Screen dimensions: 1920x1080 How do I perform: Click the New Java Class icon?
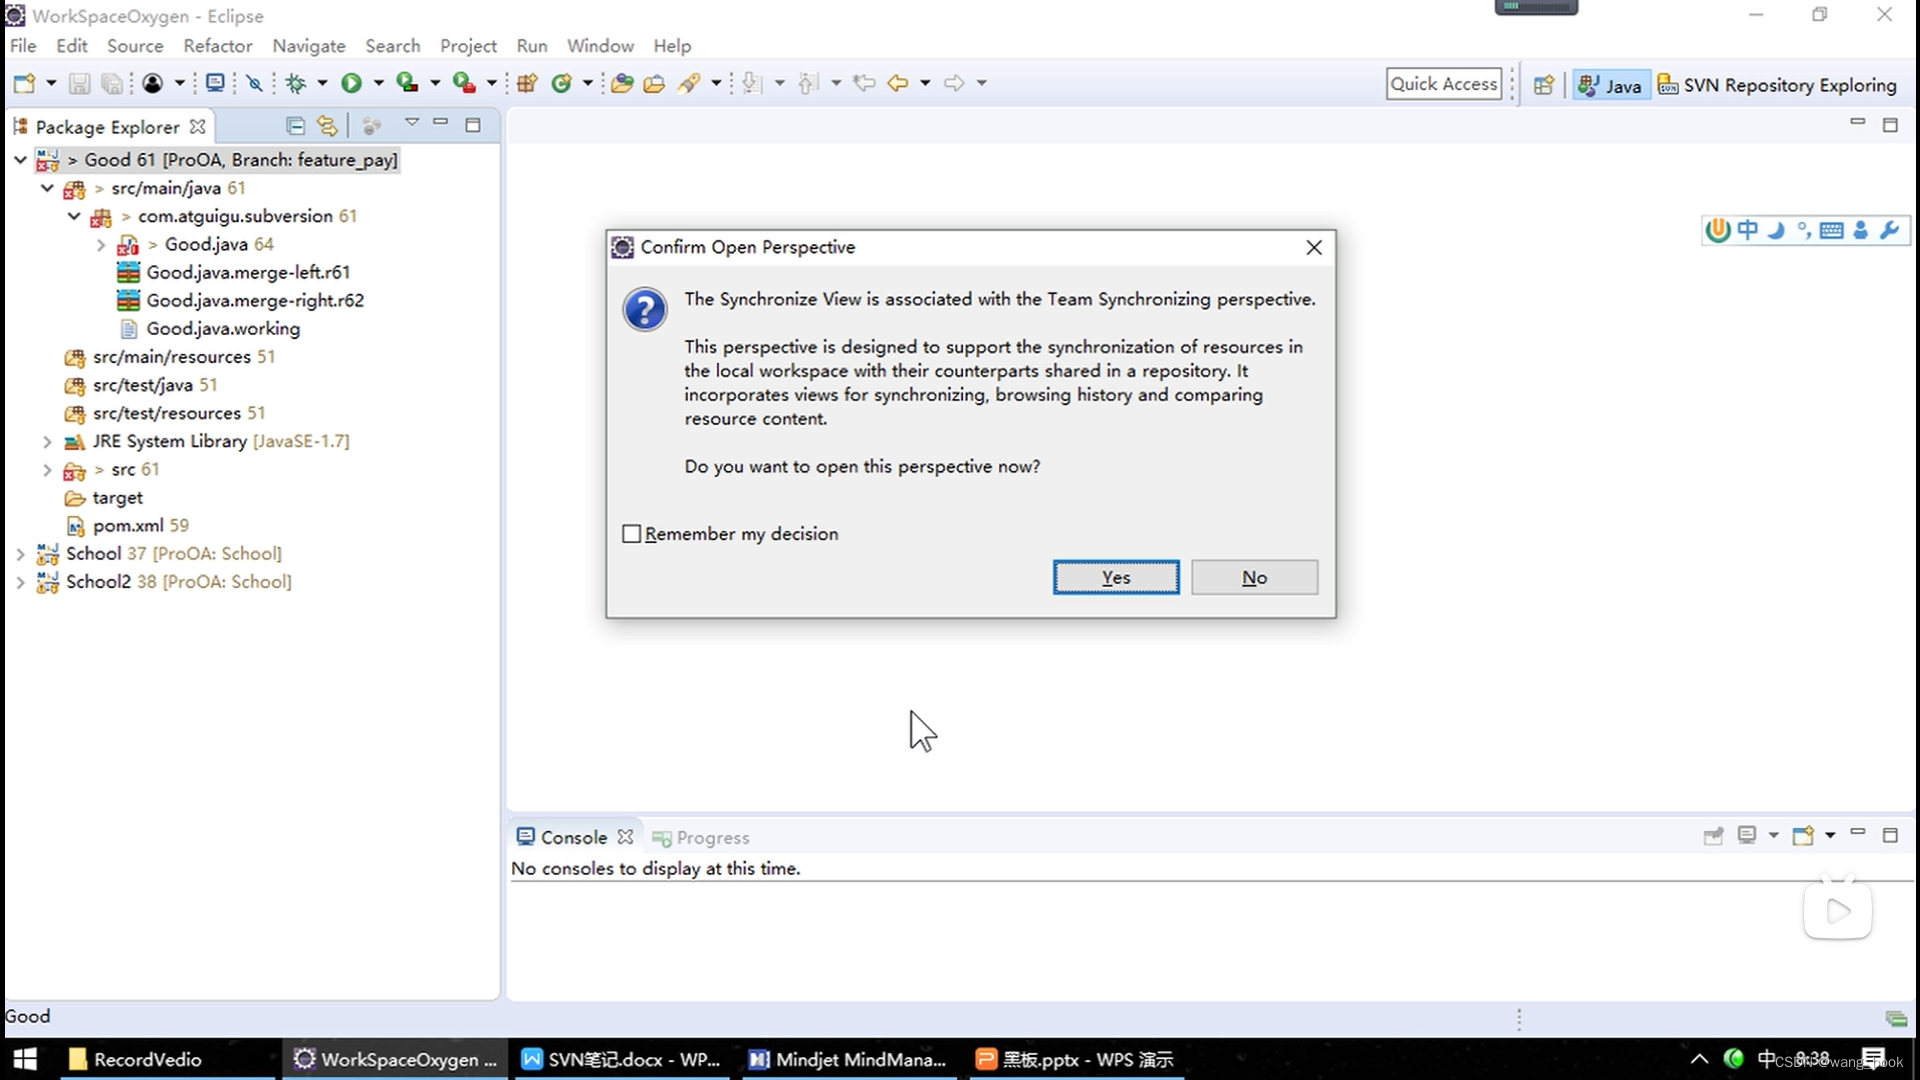tap(561, 83)
